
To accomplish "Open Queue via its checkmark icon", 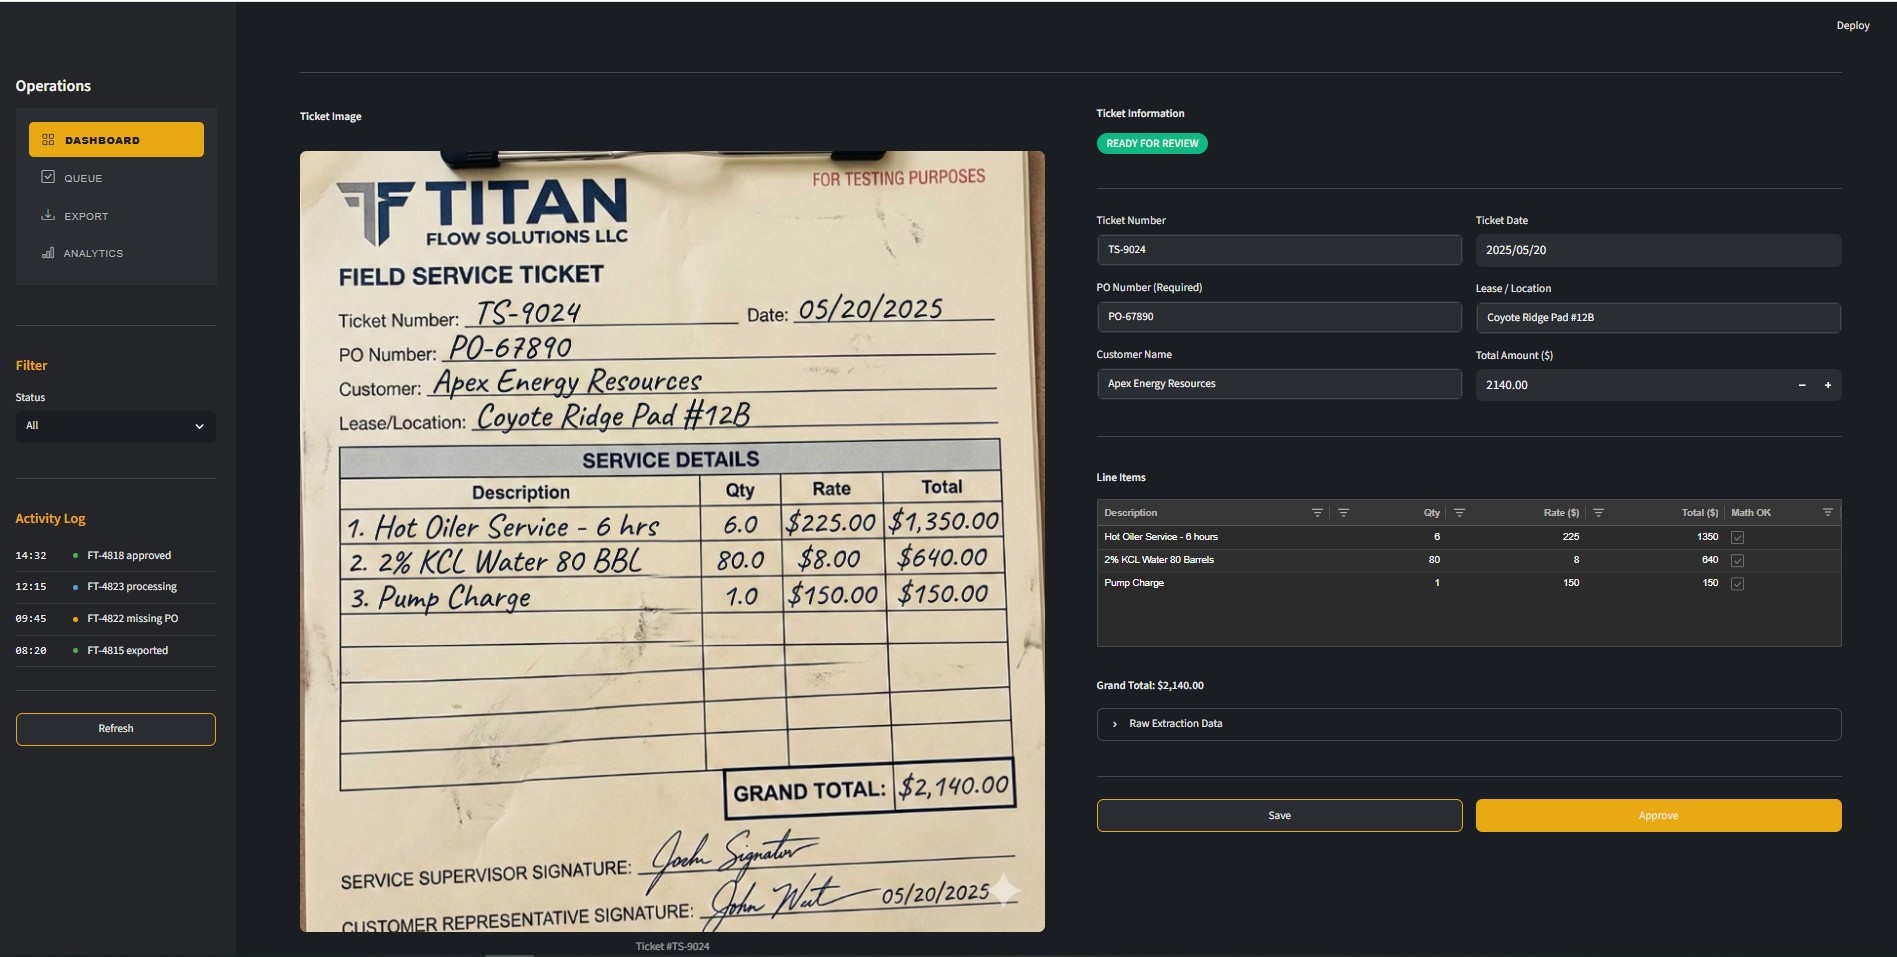I will tap(48, 177).
